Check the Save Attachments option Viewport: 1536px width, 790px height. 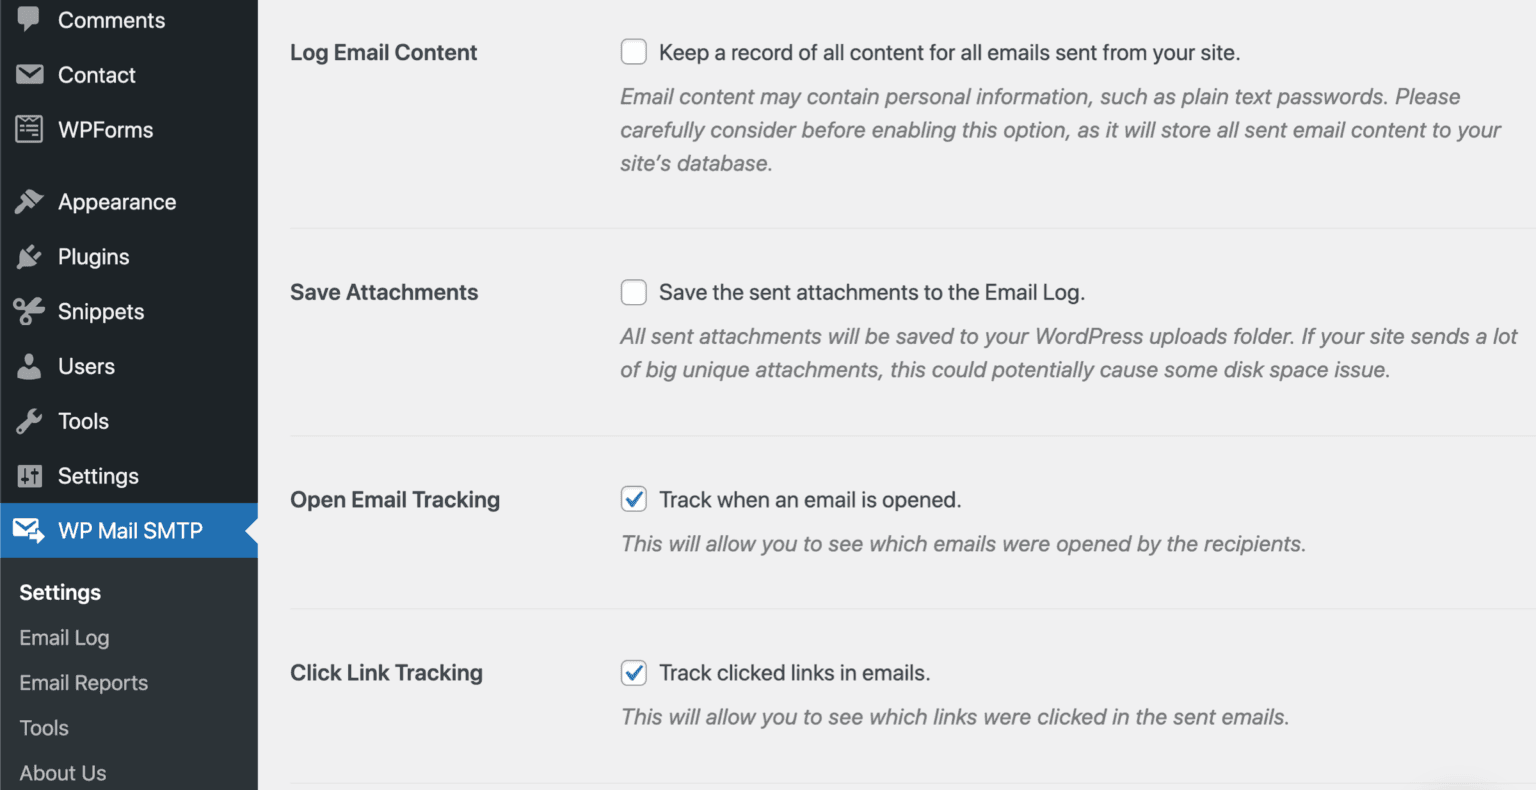(x=634, y=292)
